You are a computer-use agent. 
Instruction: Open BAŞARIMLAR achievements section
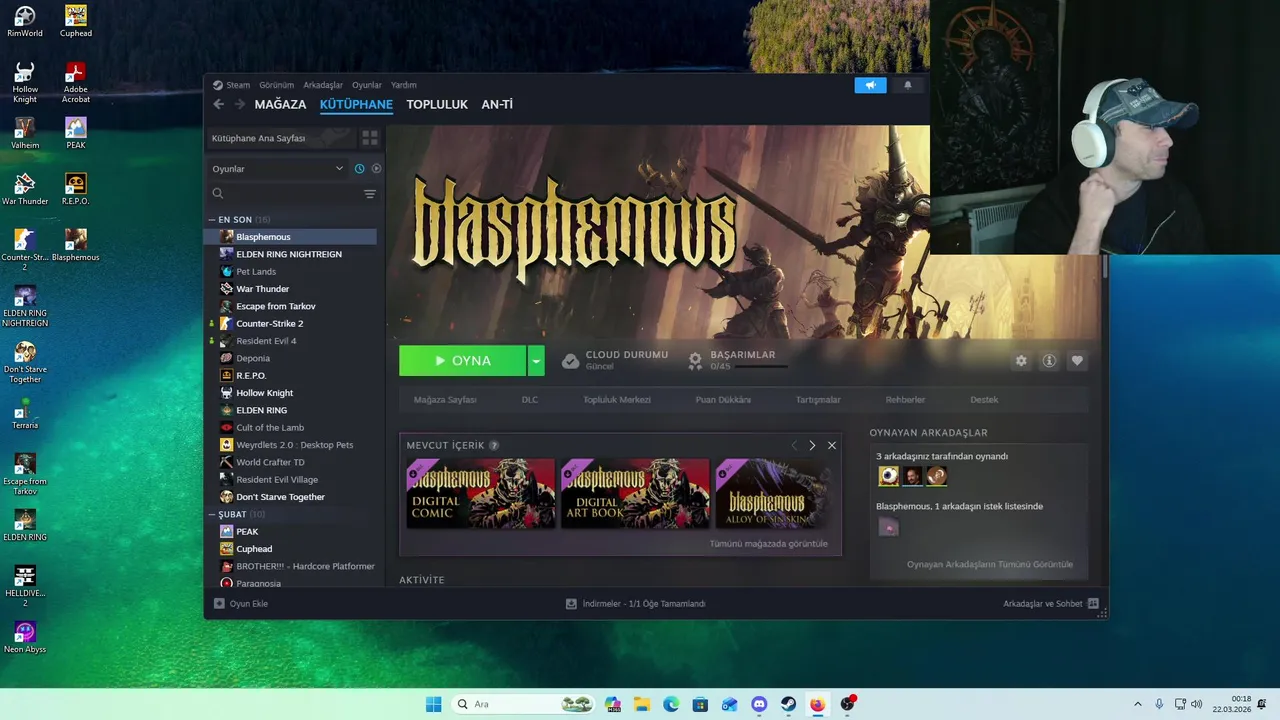(738, 360)
